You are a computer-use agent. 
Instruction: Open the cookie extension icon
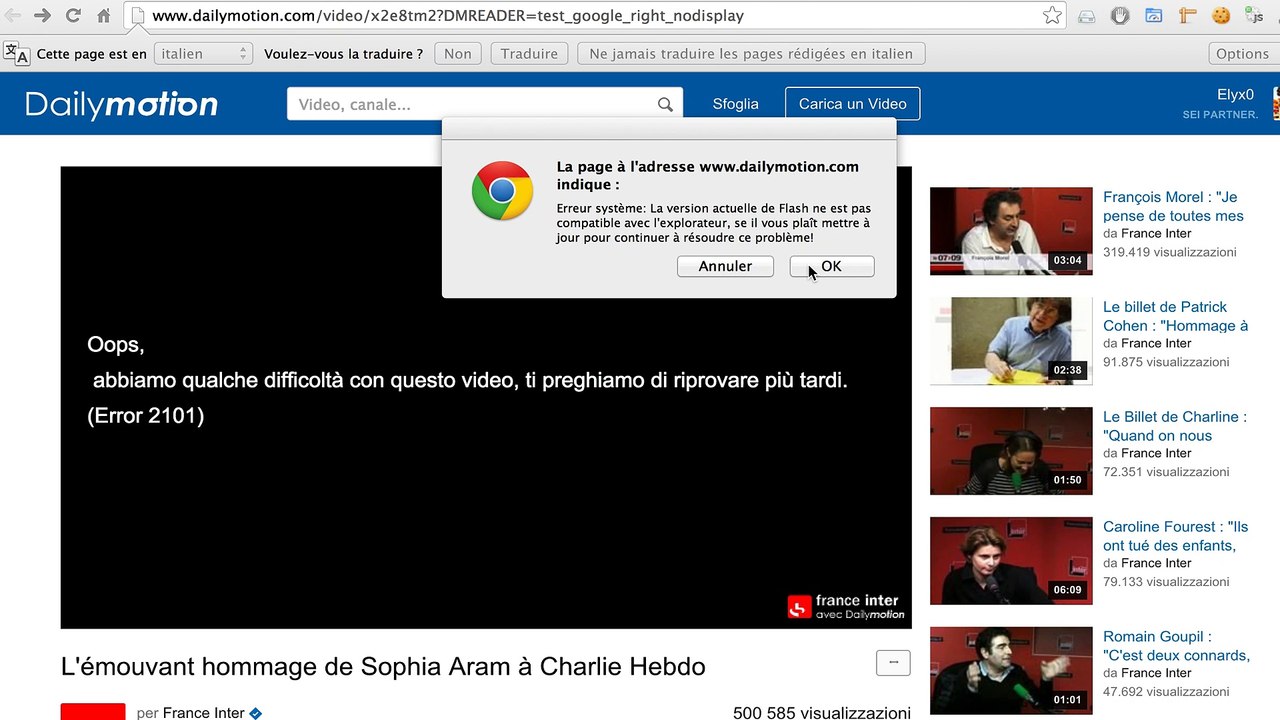point(1221,16)
